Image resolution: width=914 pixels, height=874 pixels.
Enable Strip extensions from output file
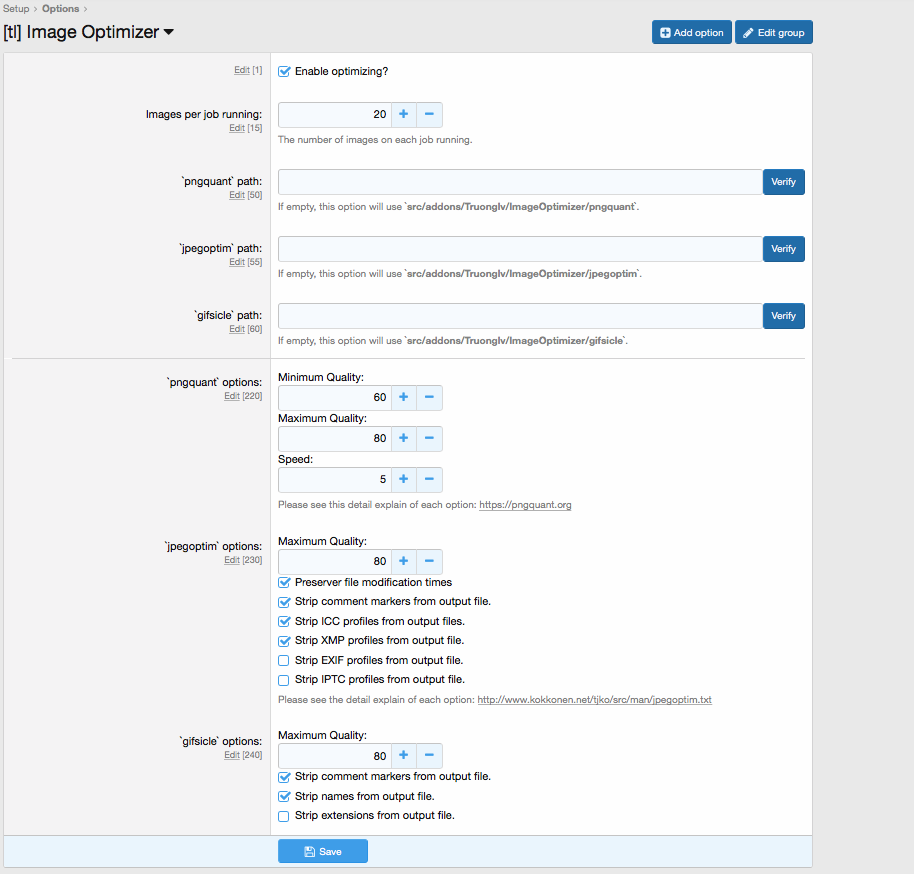[x=284, y=816]
